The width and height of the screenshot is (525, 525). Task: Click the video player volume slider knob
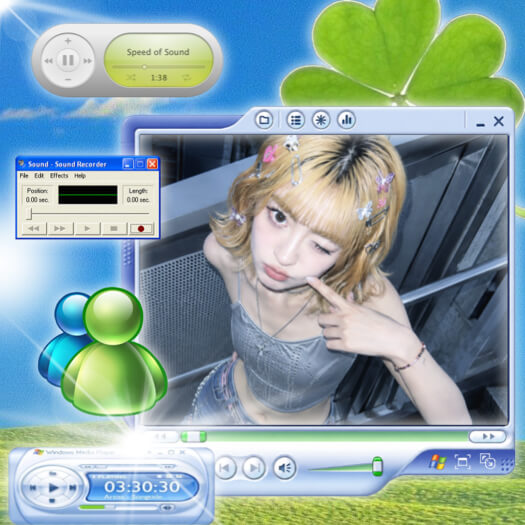click(x=377, y=466)
